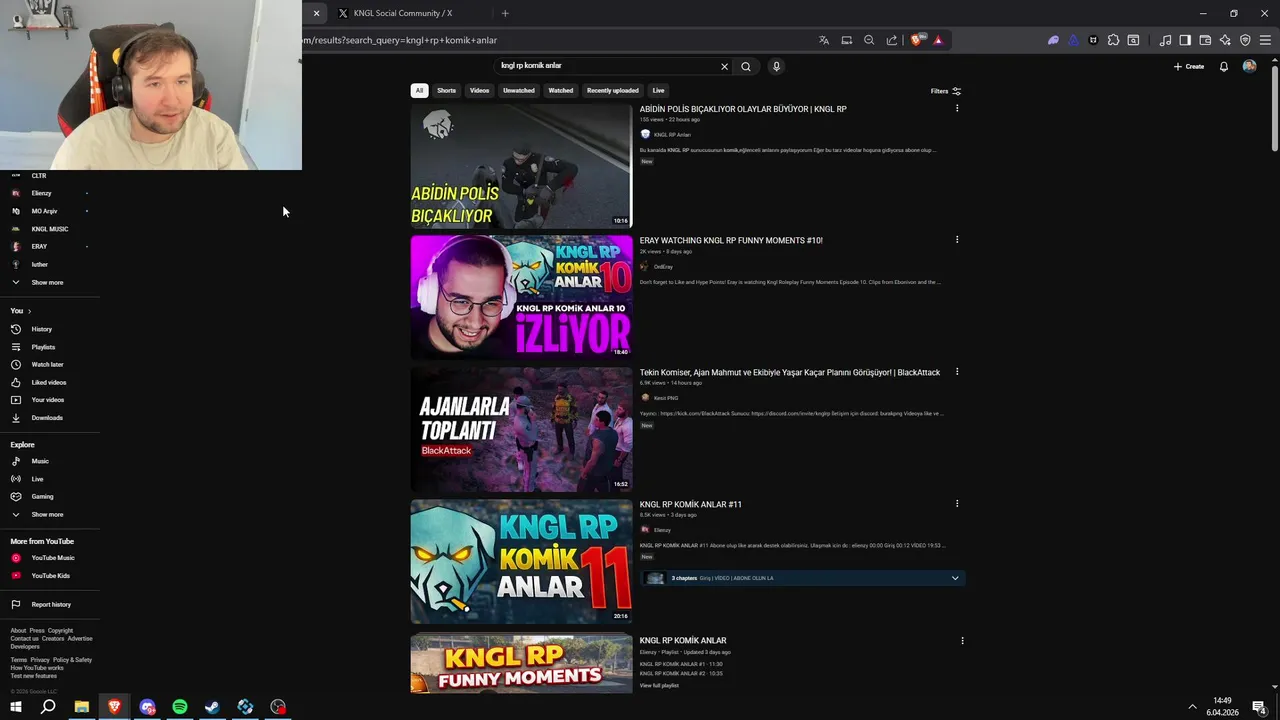Open Steam from the taskbar
1280x720 pixels.
tap(212, 707)
